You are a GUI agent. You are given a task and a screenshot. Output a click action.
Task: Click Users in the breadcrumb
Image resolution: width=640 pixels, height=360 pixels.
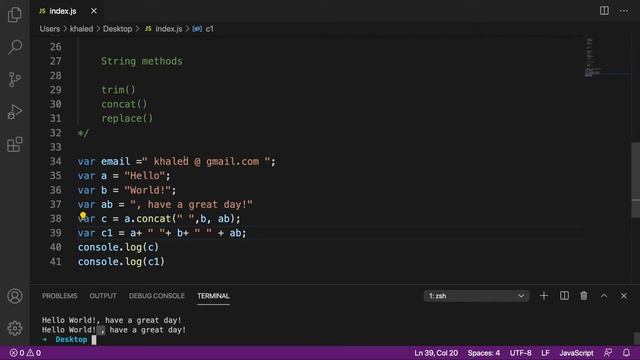(x=50, y=29)
